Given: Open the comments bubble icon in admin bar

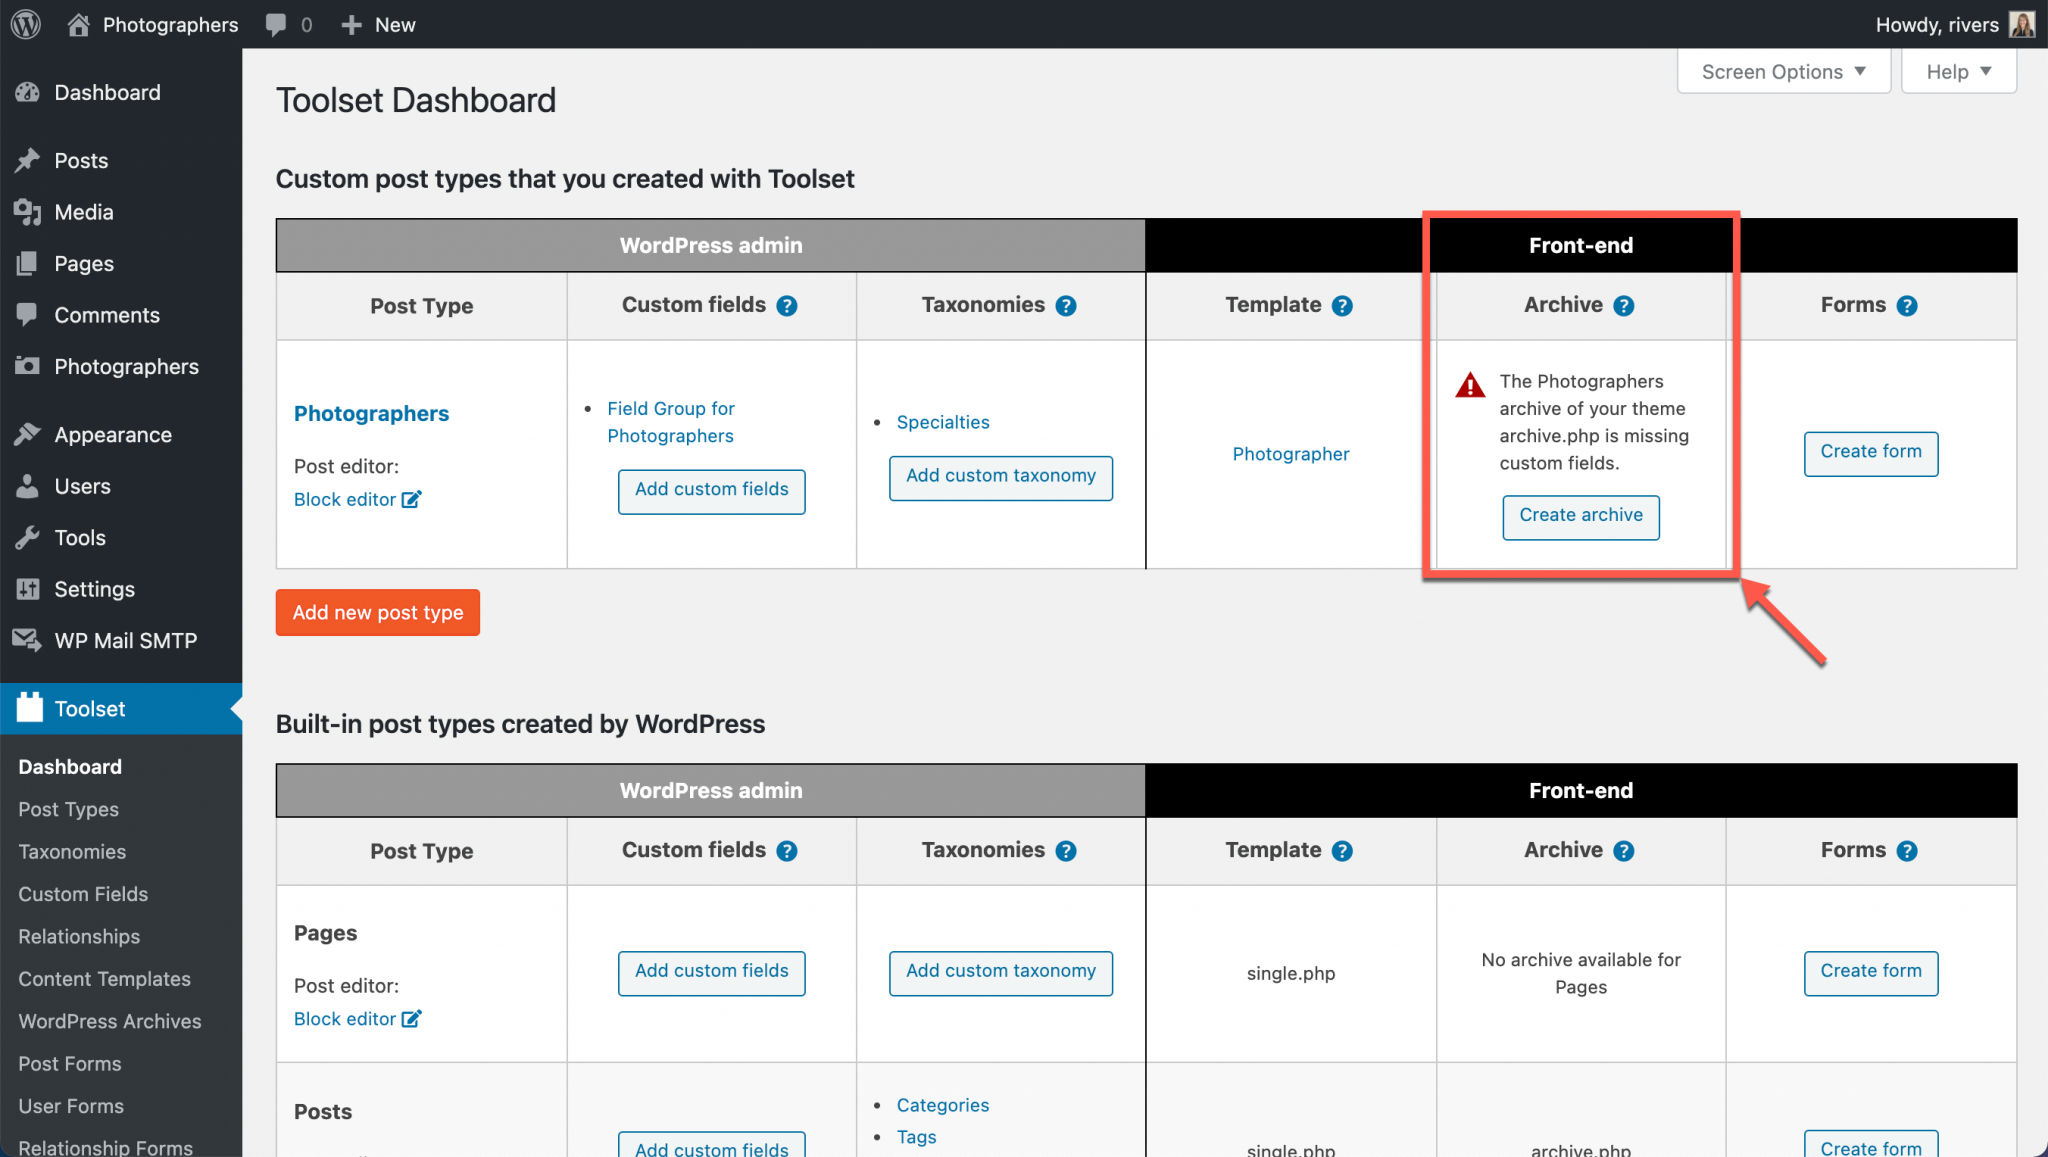Looking at the screenshot, I should 276,25.
